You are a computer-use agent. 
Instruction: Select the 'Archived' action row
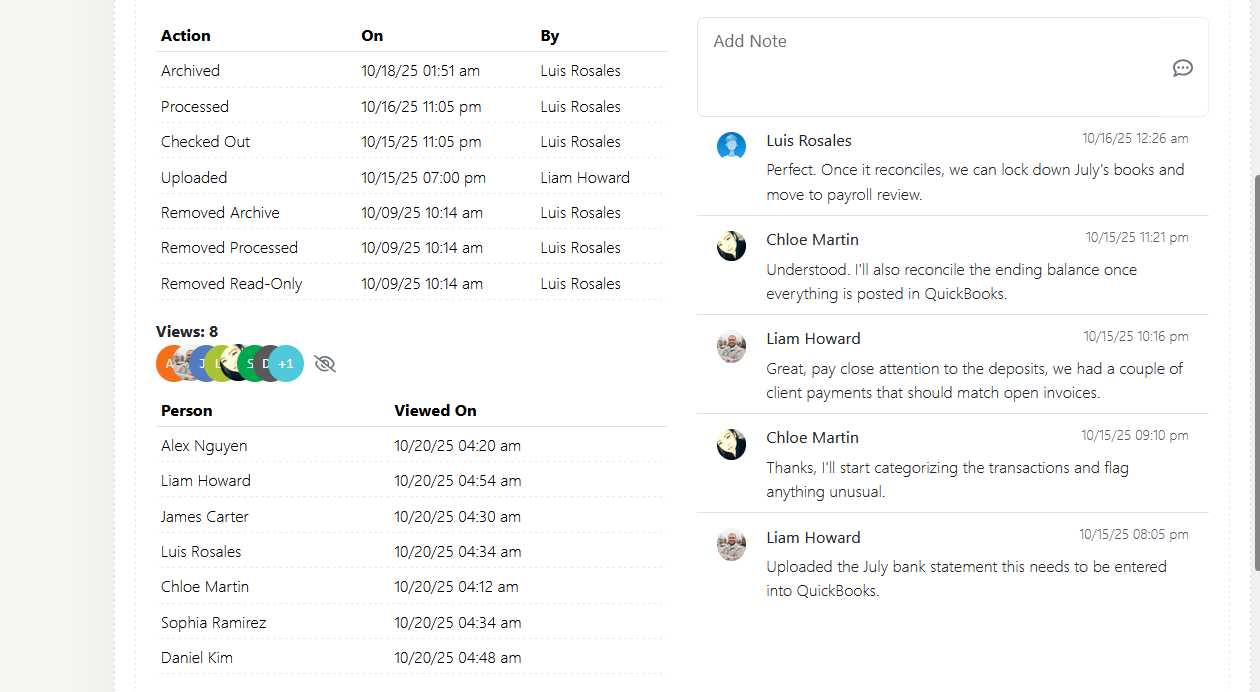[191, 71]
